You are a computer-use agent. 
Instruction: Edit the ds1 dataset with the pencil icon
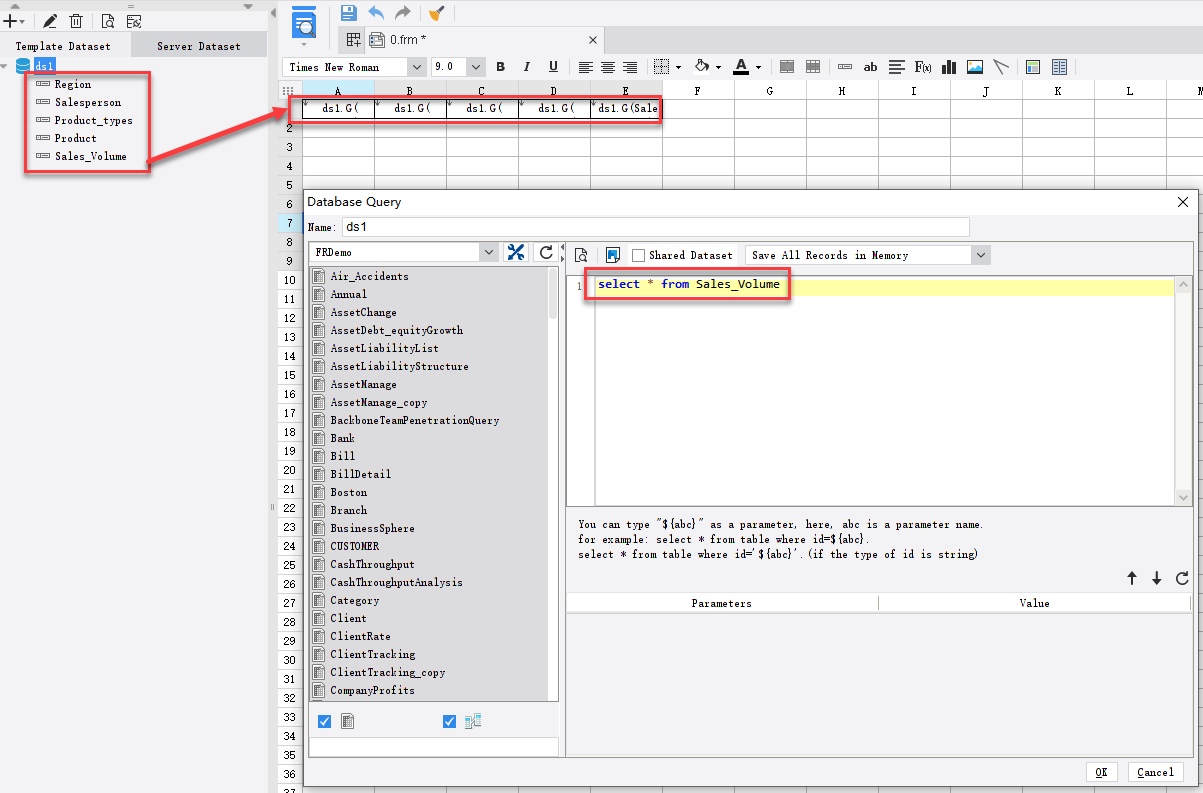click(48, 20)
